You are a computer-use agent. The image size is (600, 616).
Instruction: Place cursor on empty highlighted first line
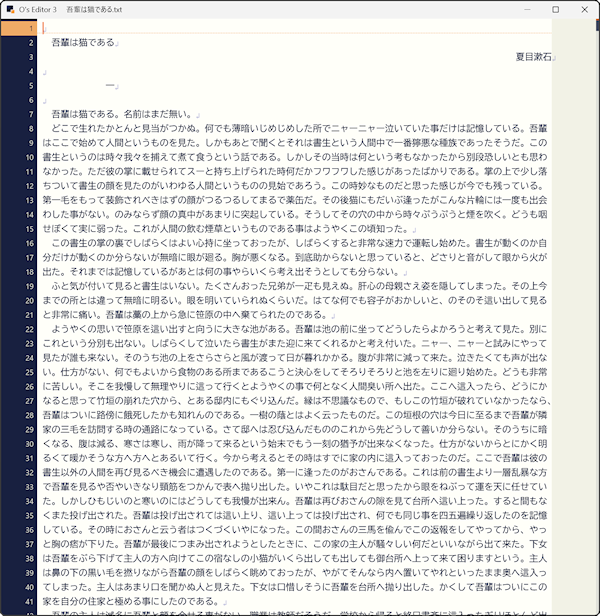pyautogui.click(x=300, y=28)
